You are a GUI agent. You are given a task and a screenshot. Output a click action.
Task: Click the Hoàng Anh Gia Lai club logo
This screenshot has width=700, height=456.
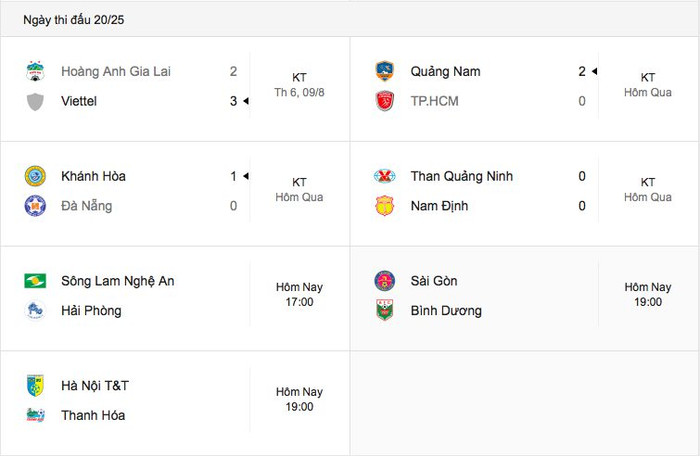[x=35, y=71]
